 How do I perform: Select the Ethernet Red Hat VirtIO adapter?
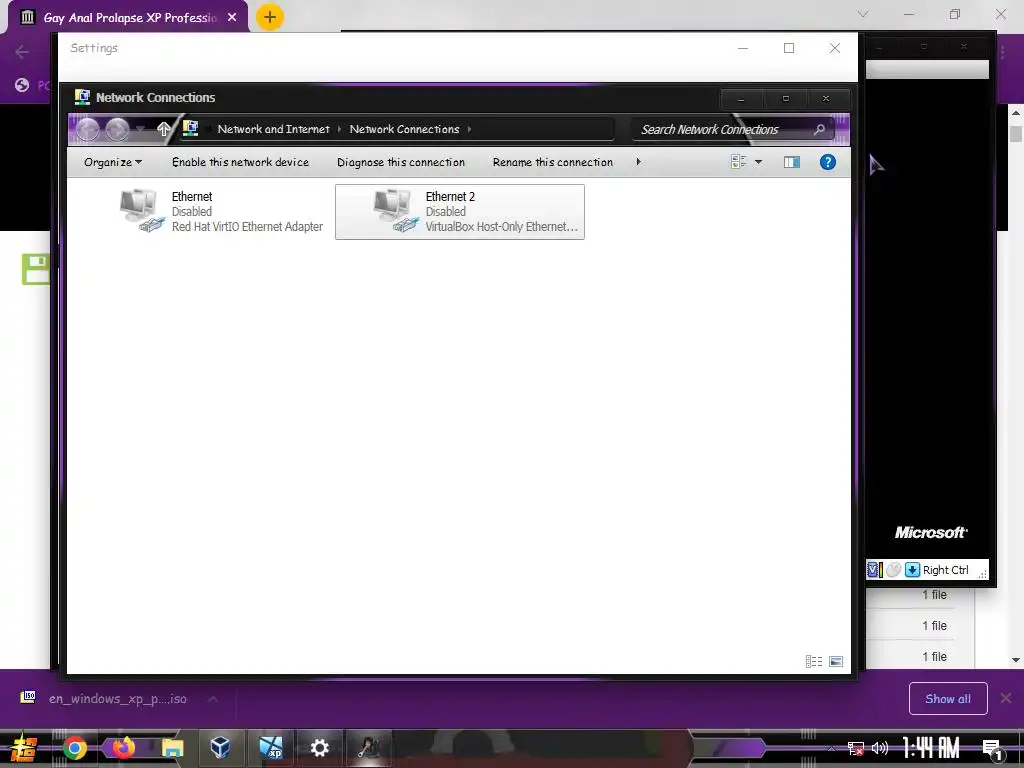(x=221, y=212)
